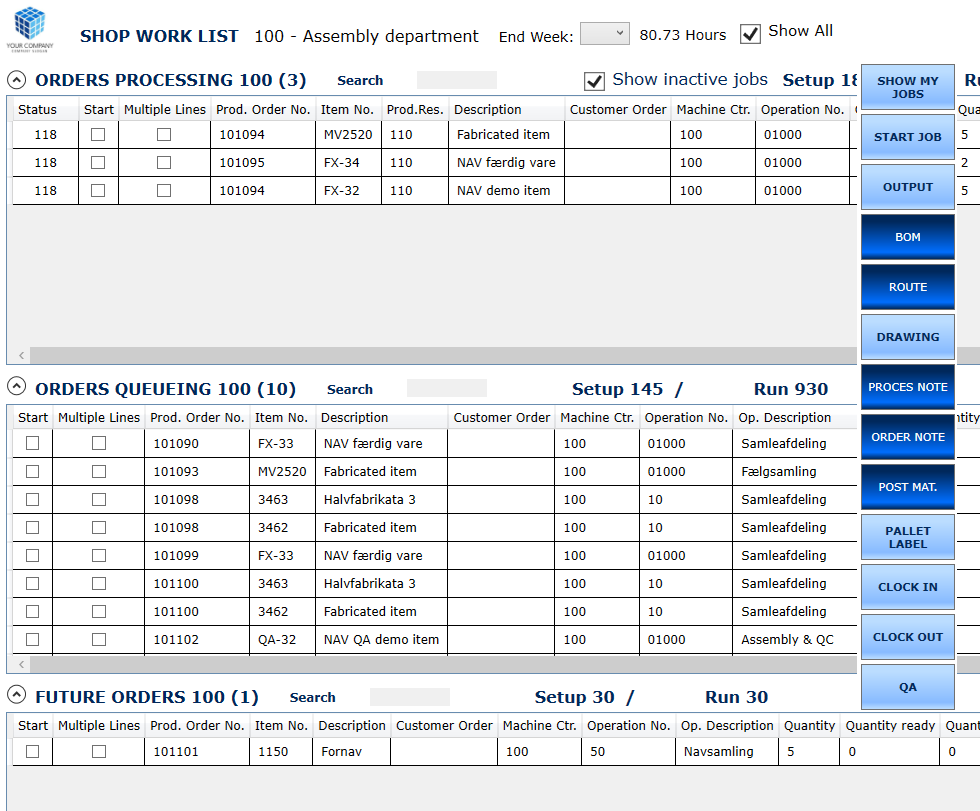
Task: View the Route of the current job
Action: coord(907,286)
